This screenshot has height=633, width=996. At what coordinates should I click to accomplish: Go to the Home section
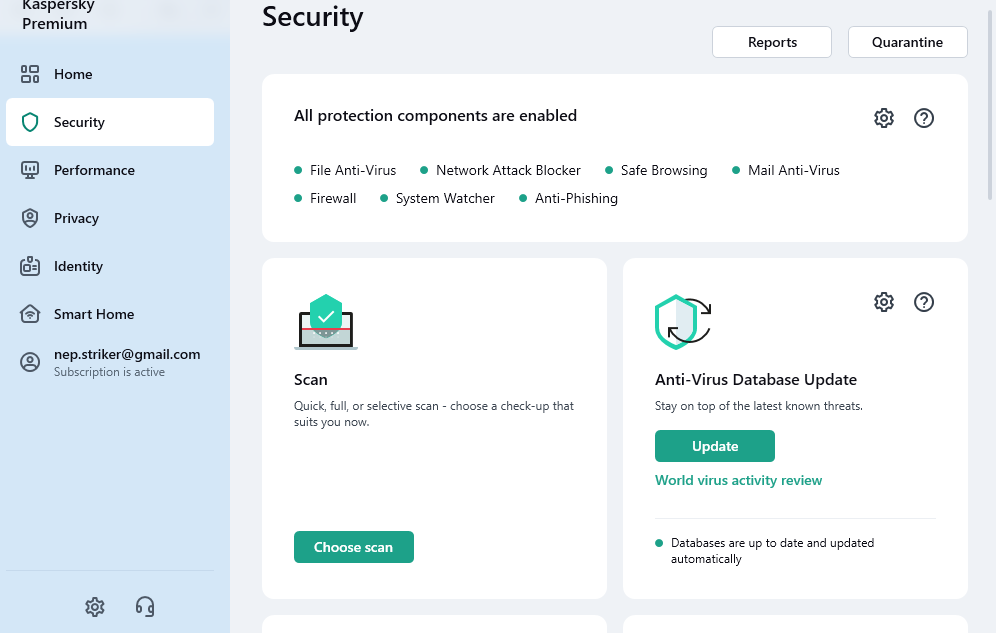point(73,74)
